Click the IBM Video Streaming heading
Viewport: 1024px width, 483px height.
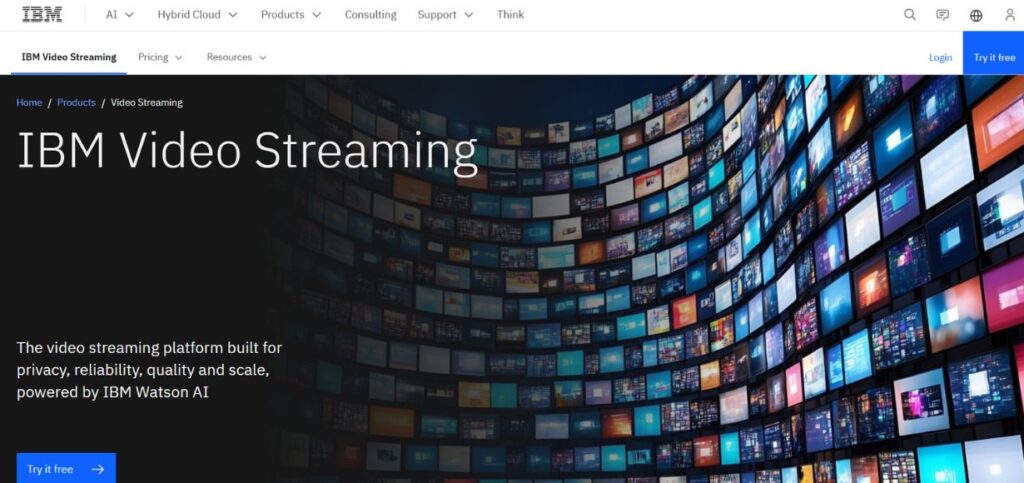247,151
